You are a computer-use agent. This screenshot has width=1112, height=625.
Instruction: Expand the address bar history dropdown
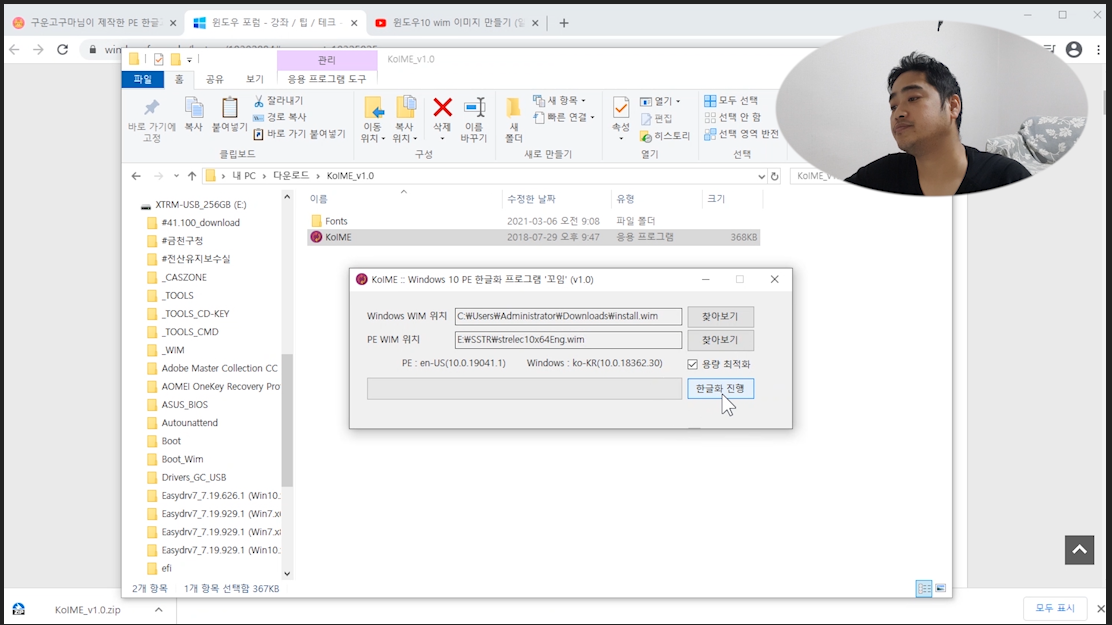[761, 176]
